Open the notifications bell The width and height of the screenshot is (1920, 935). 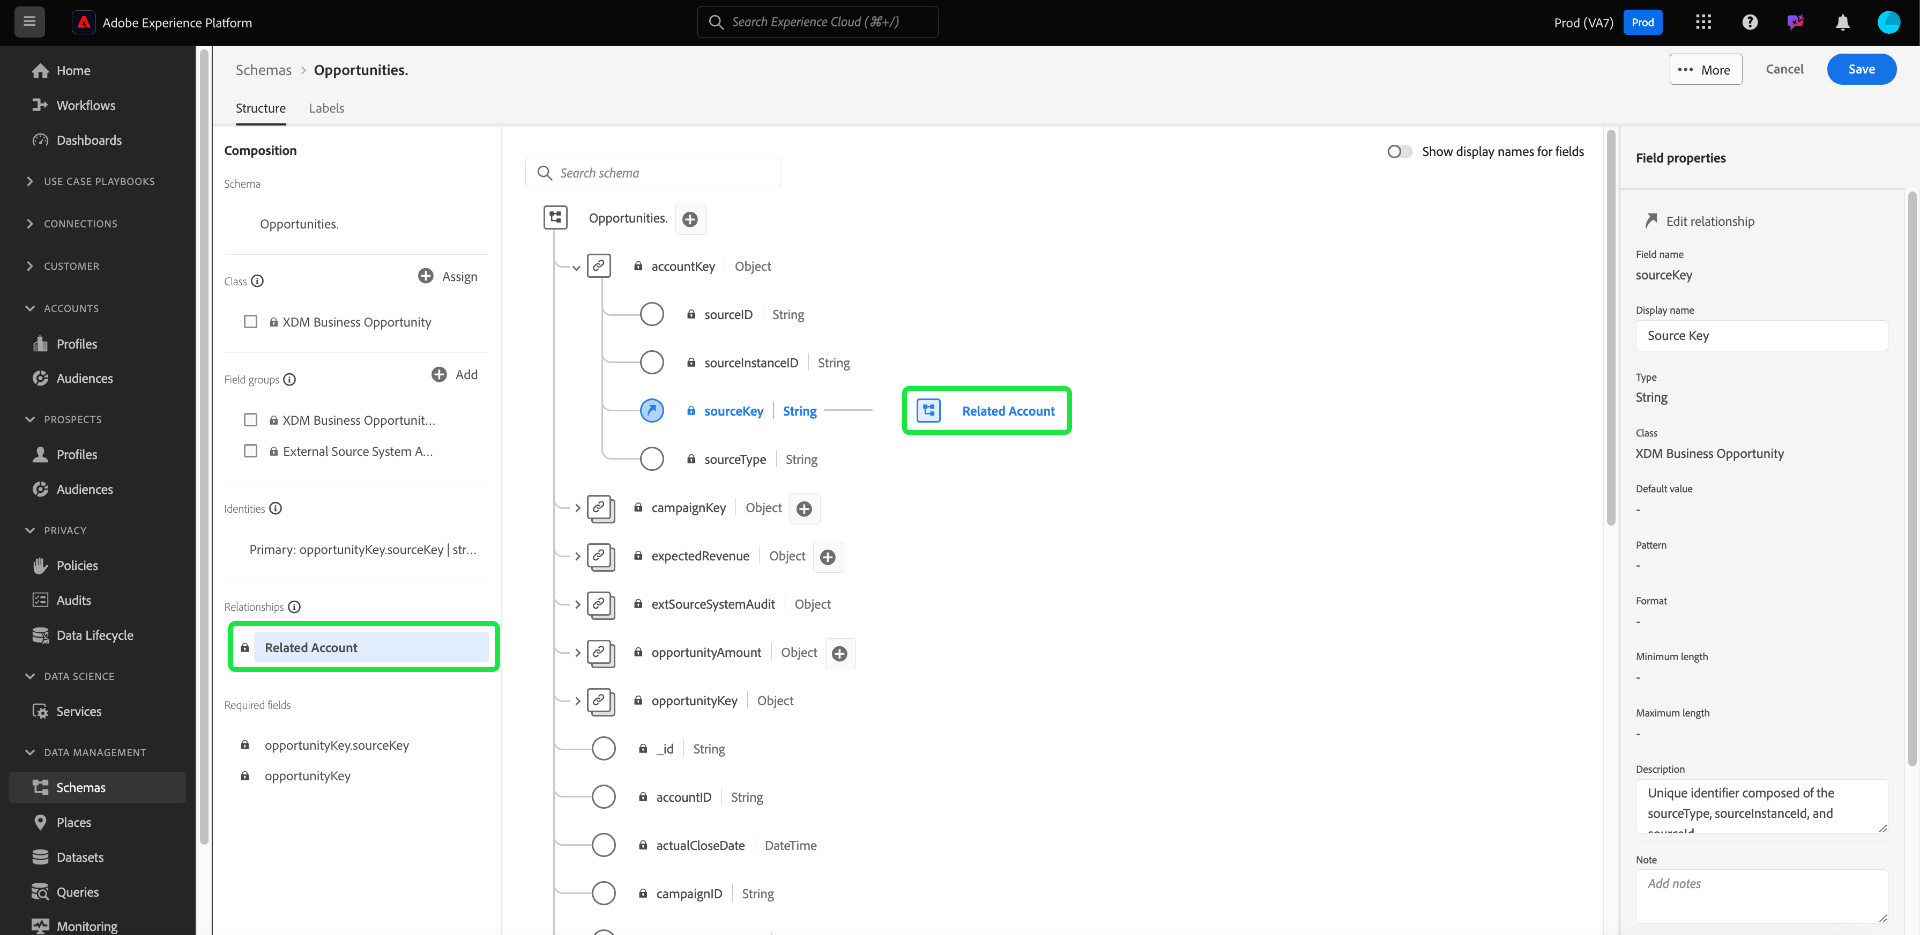(x=1842, y=22)
